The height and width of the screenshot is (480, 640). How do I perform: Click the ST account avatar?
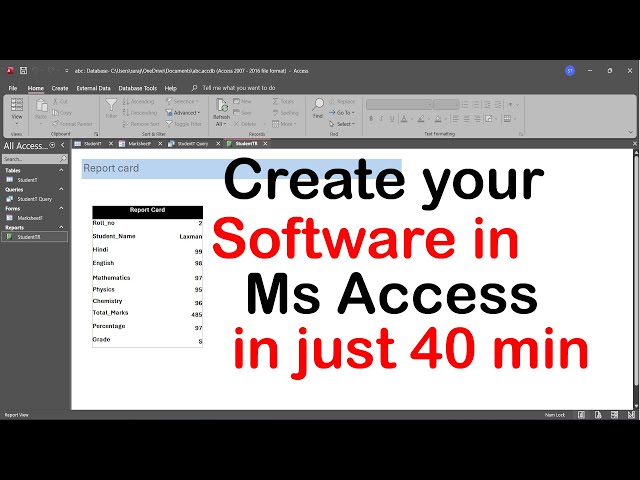click(570, 71)
